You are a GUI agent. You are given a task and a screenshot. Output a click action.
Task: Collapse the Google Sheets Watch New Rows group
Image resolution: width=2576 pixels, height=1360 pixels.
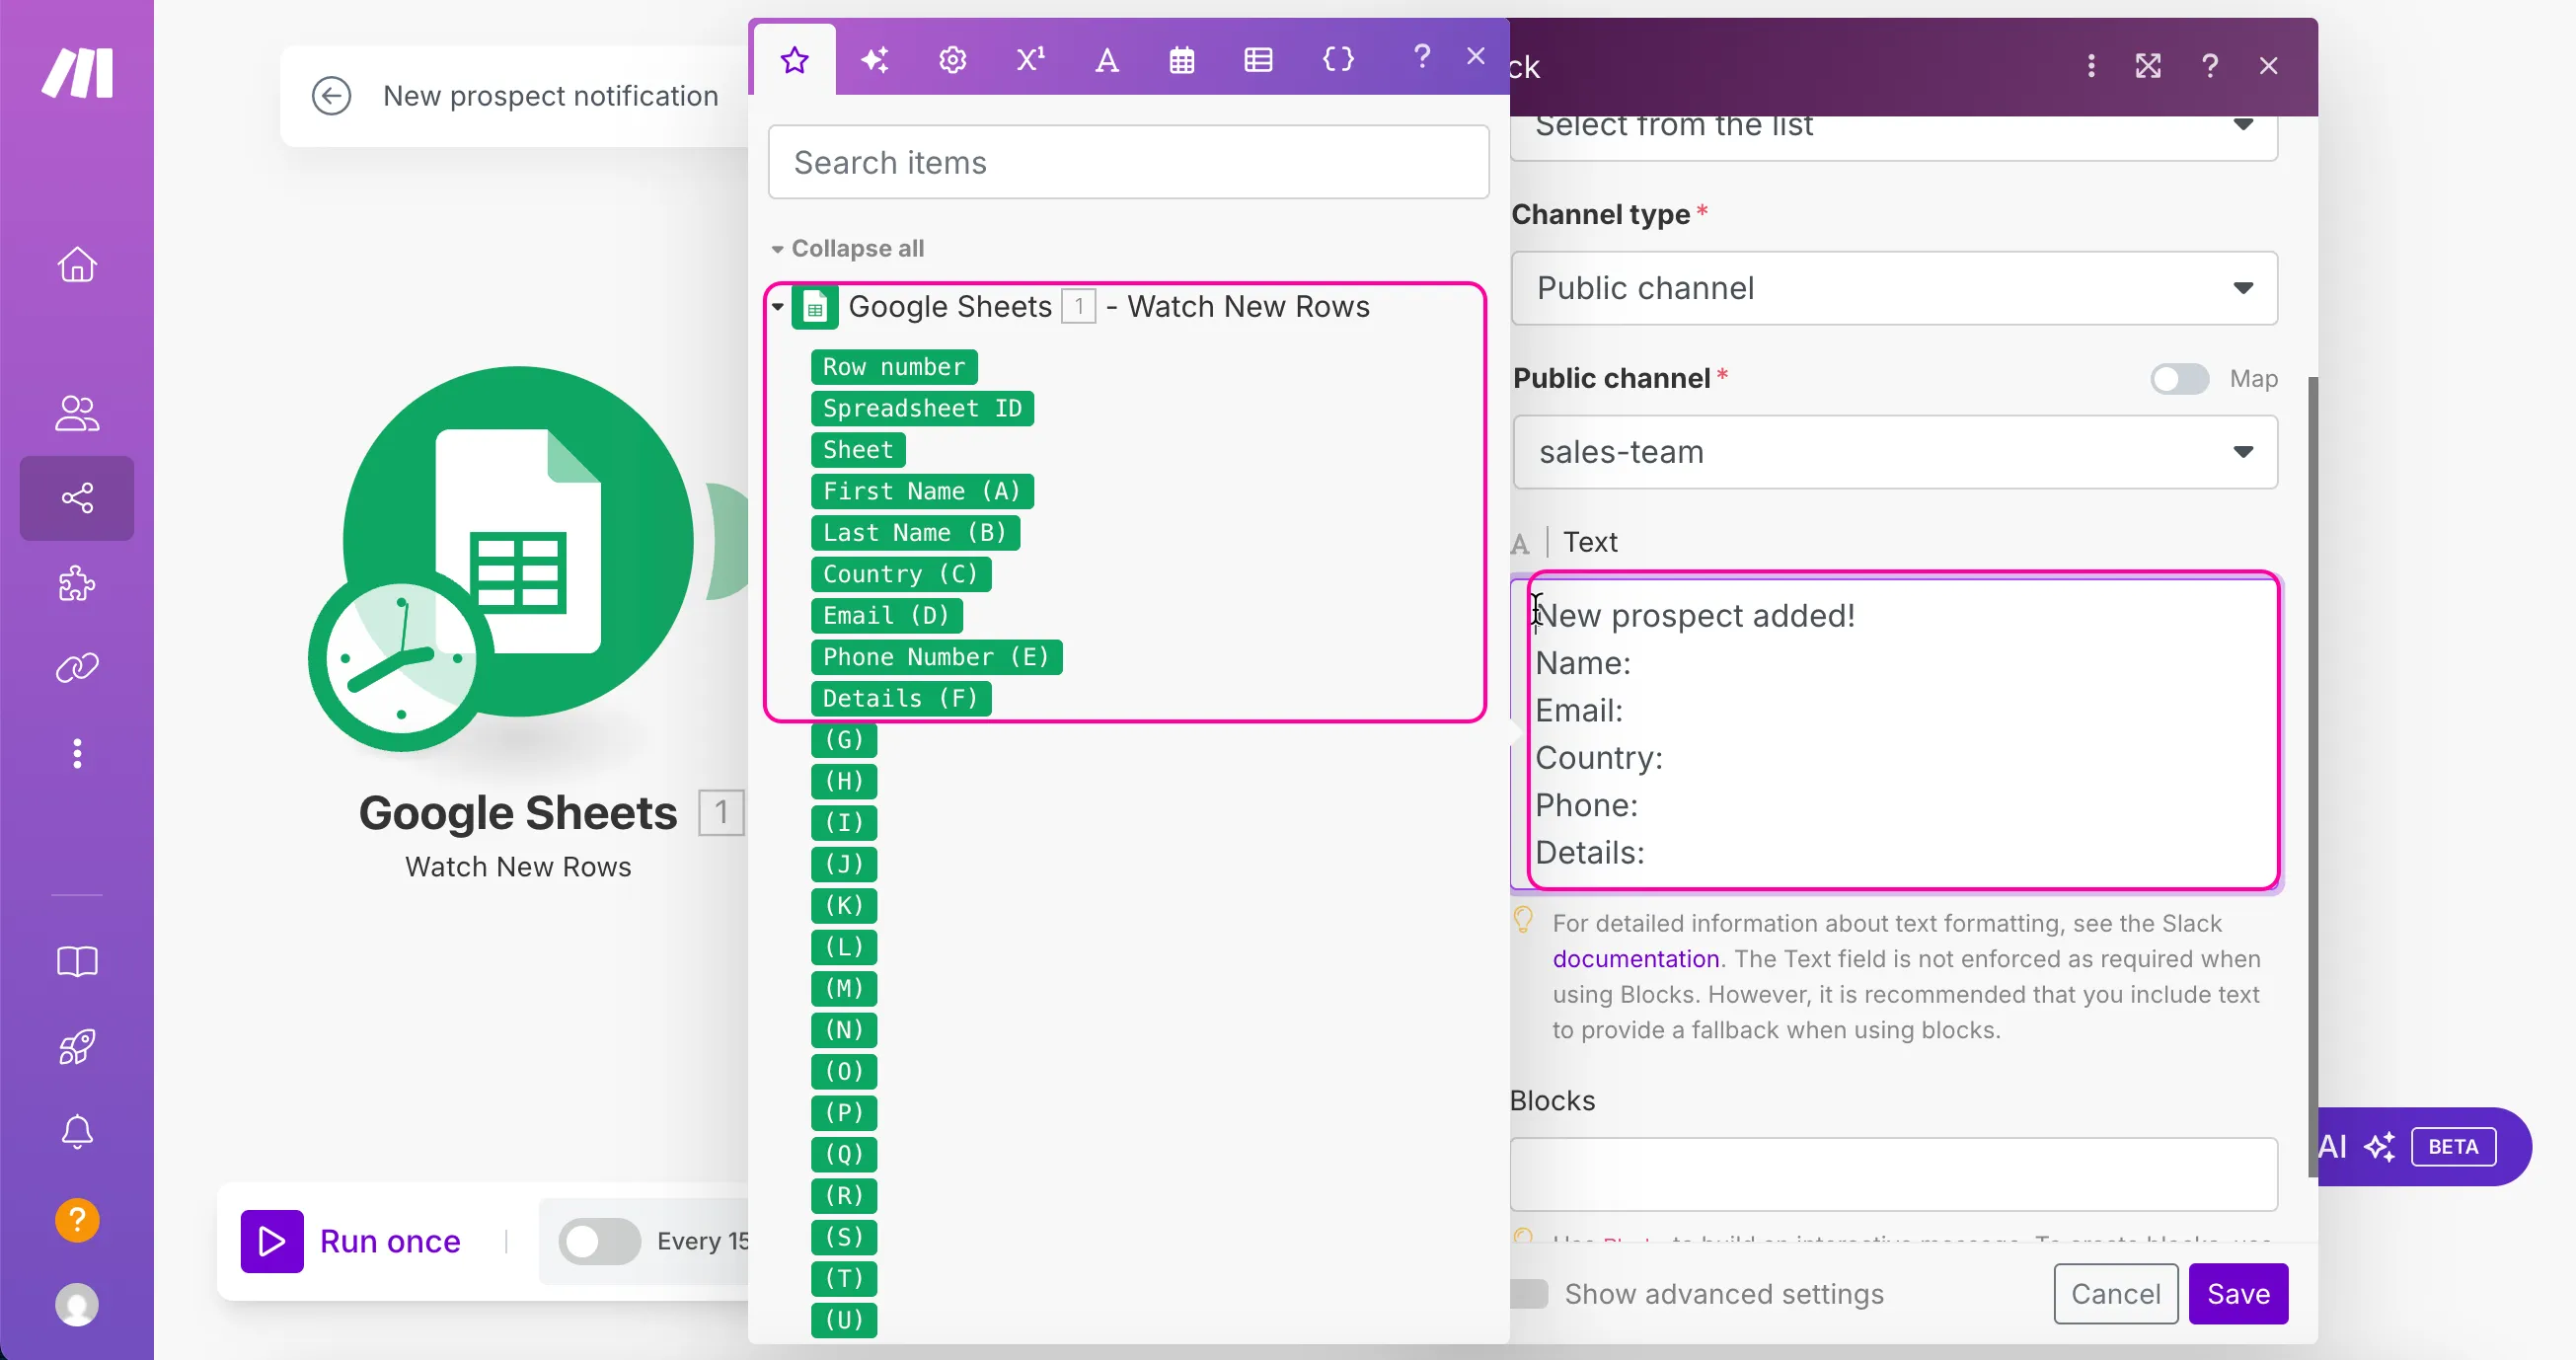pyautogui.click(x=777, y=307)
